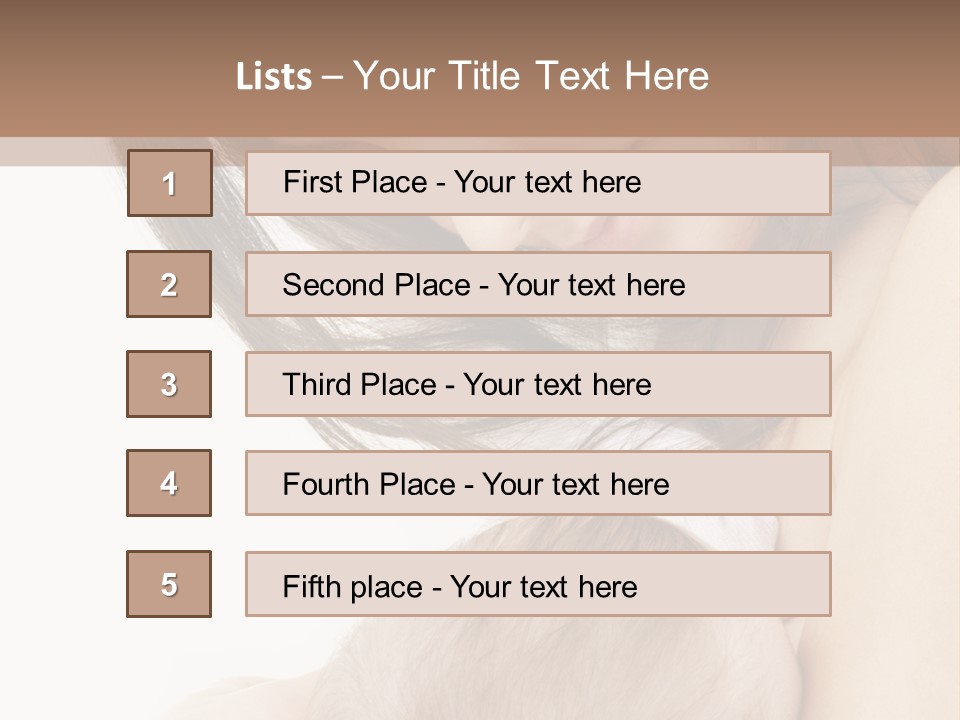Click the words Fourth Place
Viewport: 960px width, 720px height.
point(368,485)
